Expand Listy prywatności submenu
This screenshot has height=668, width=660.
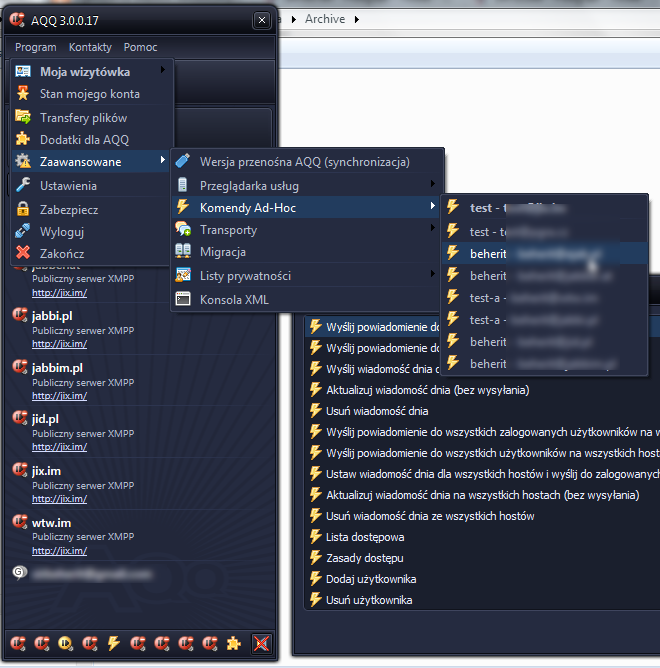[x=306, y=276]
